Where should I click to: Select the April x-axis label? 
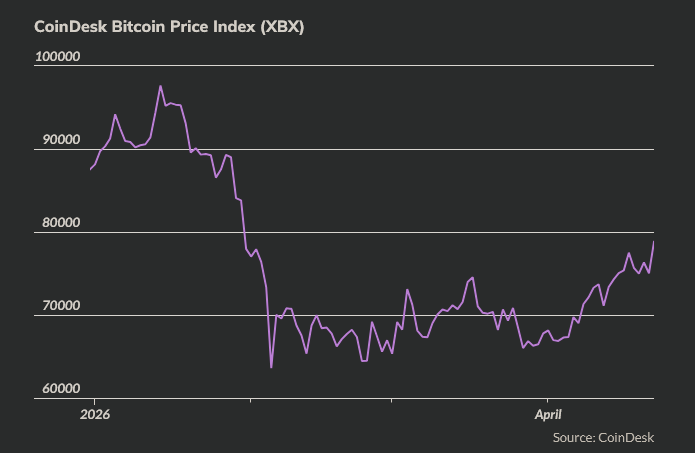pyautogui.click(x=547, y=413)
